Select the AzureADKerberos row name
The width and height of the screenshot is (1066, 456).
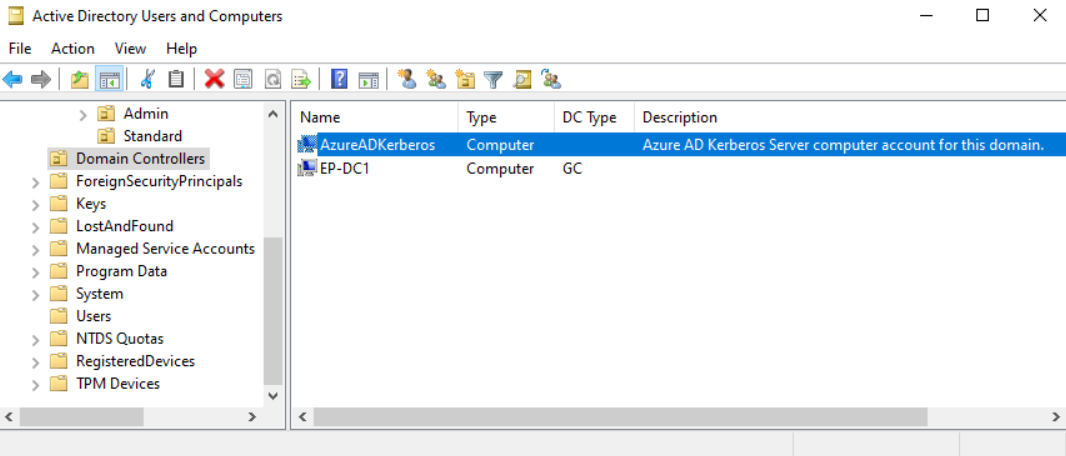377,145
